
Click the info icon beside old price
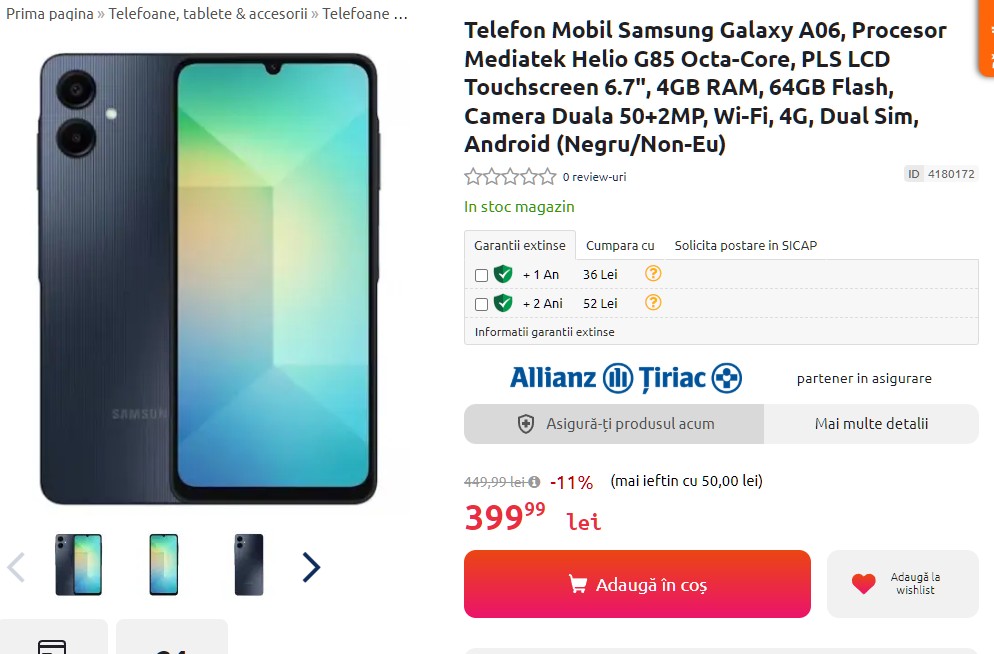[x=534, y=481]
